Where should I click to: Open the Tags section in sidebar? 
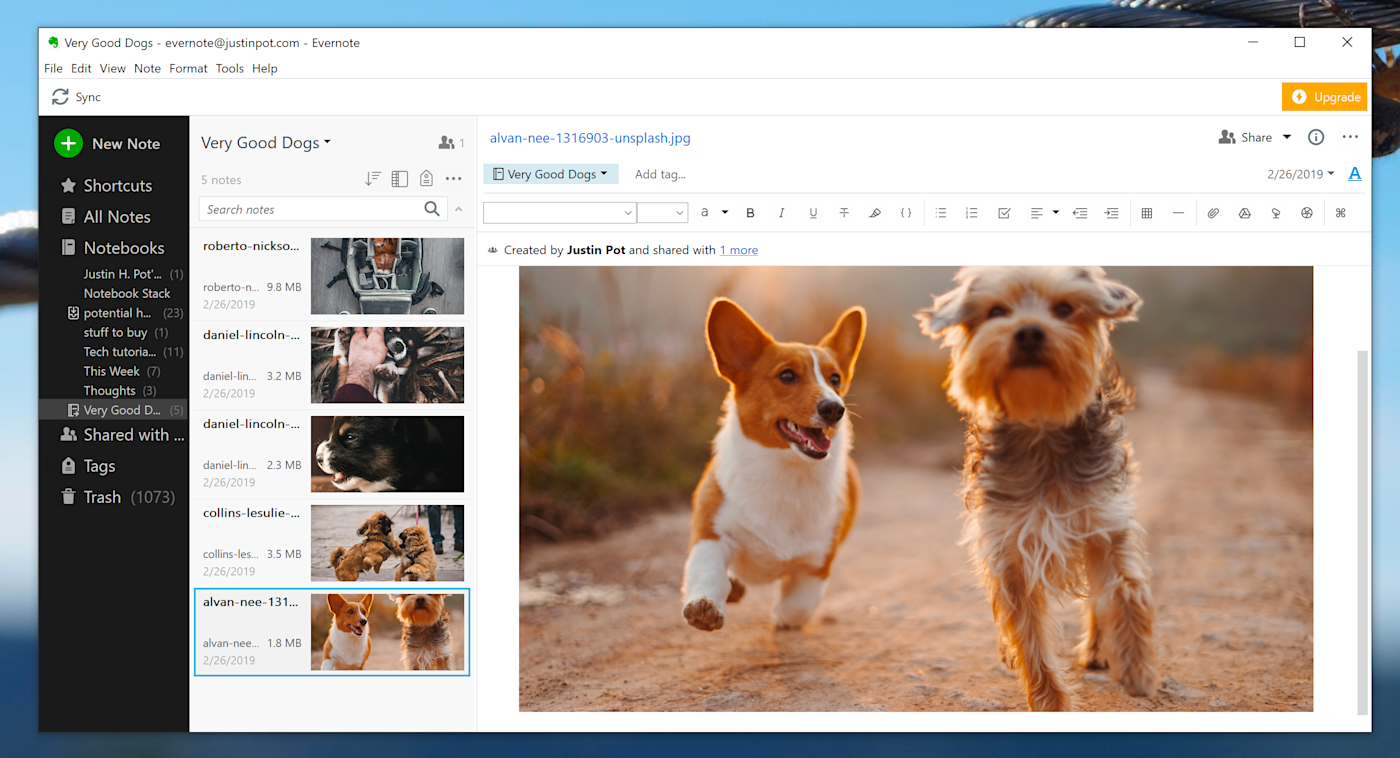[88, 466]
